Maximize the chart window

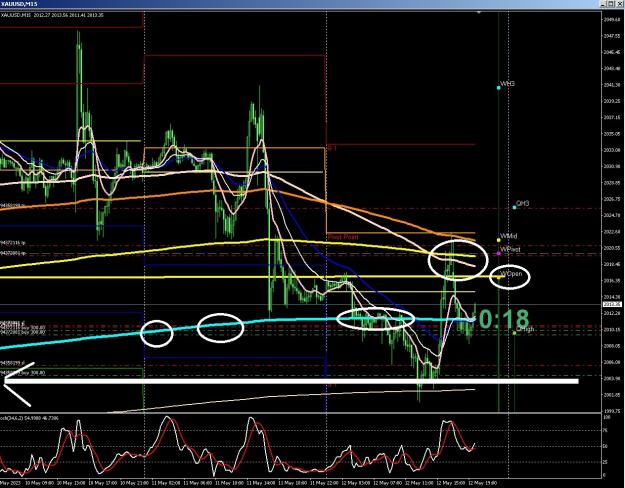pyautogui.click(x=611, y=4)
